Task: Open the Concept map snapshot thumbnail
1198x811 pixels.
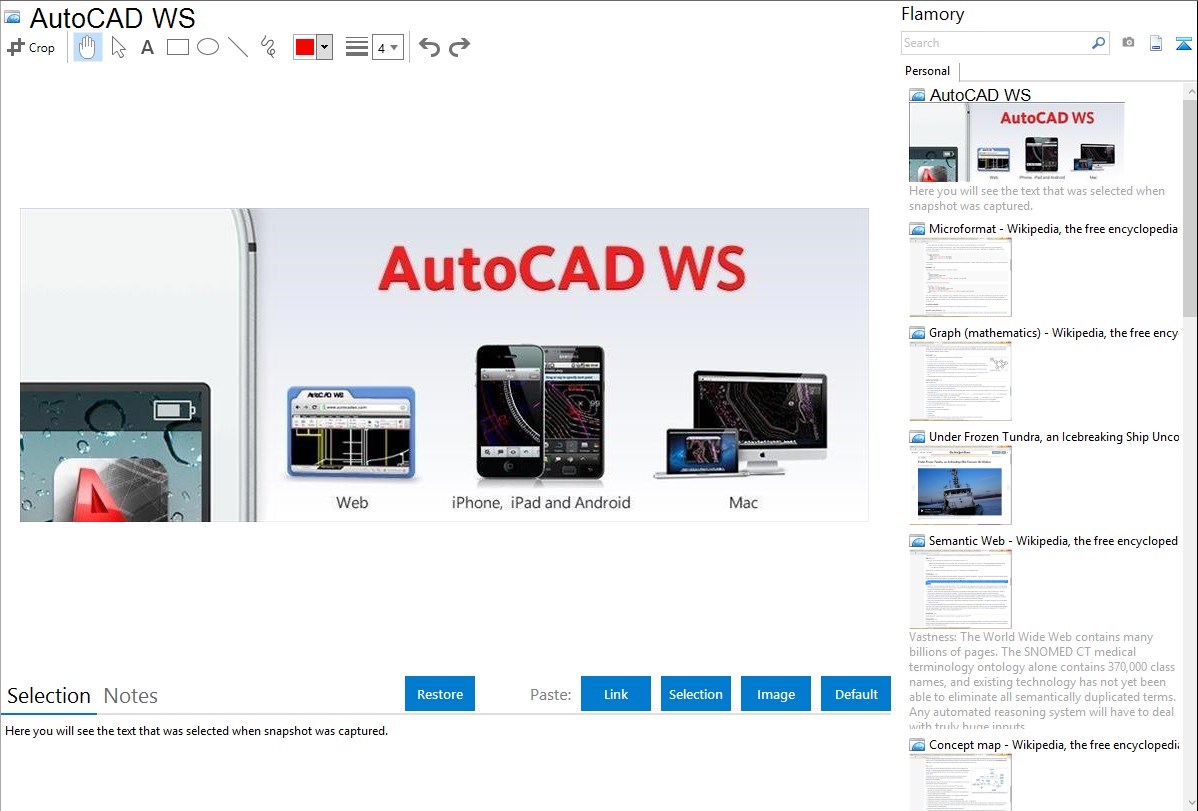Action: coord(960,782)
